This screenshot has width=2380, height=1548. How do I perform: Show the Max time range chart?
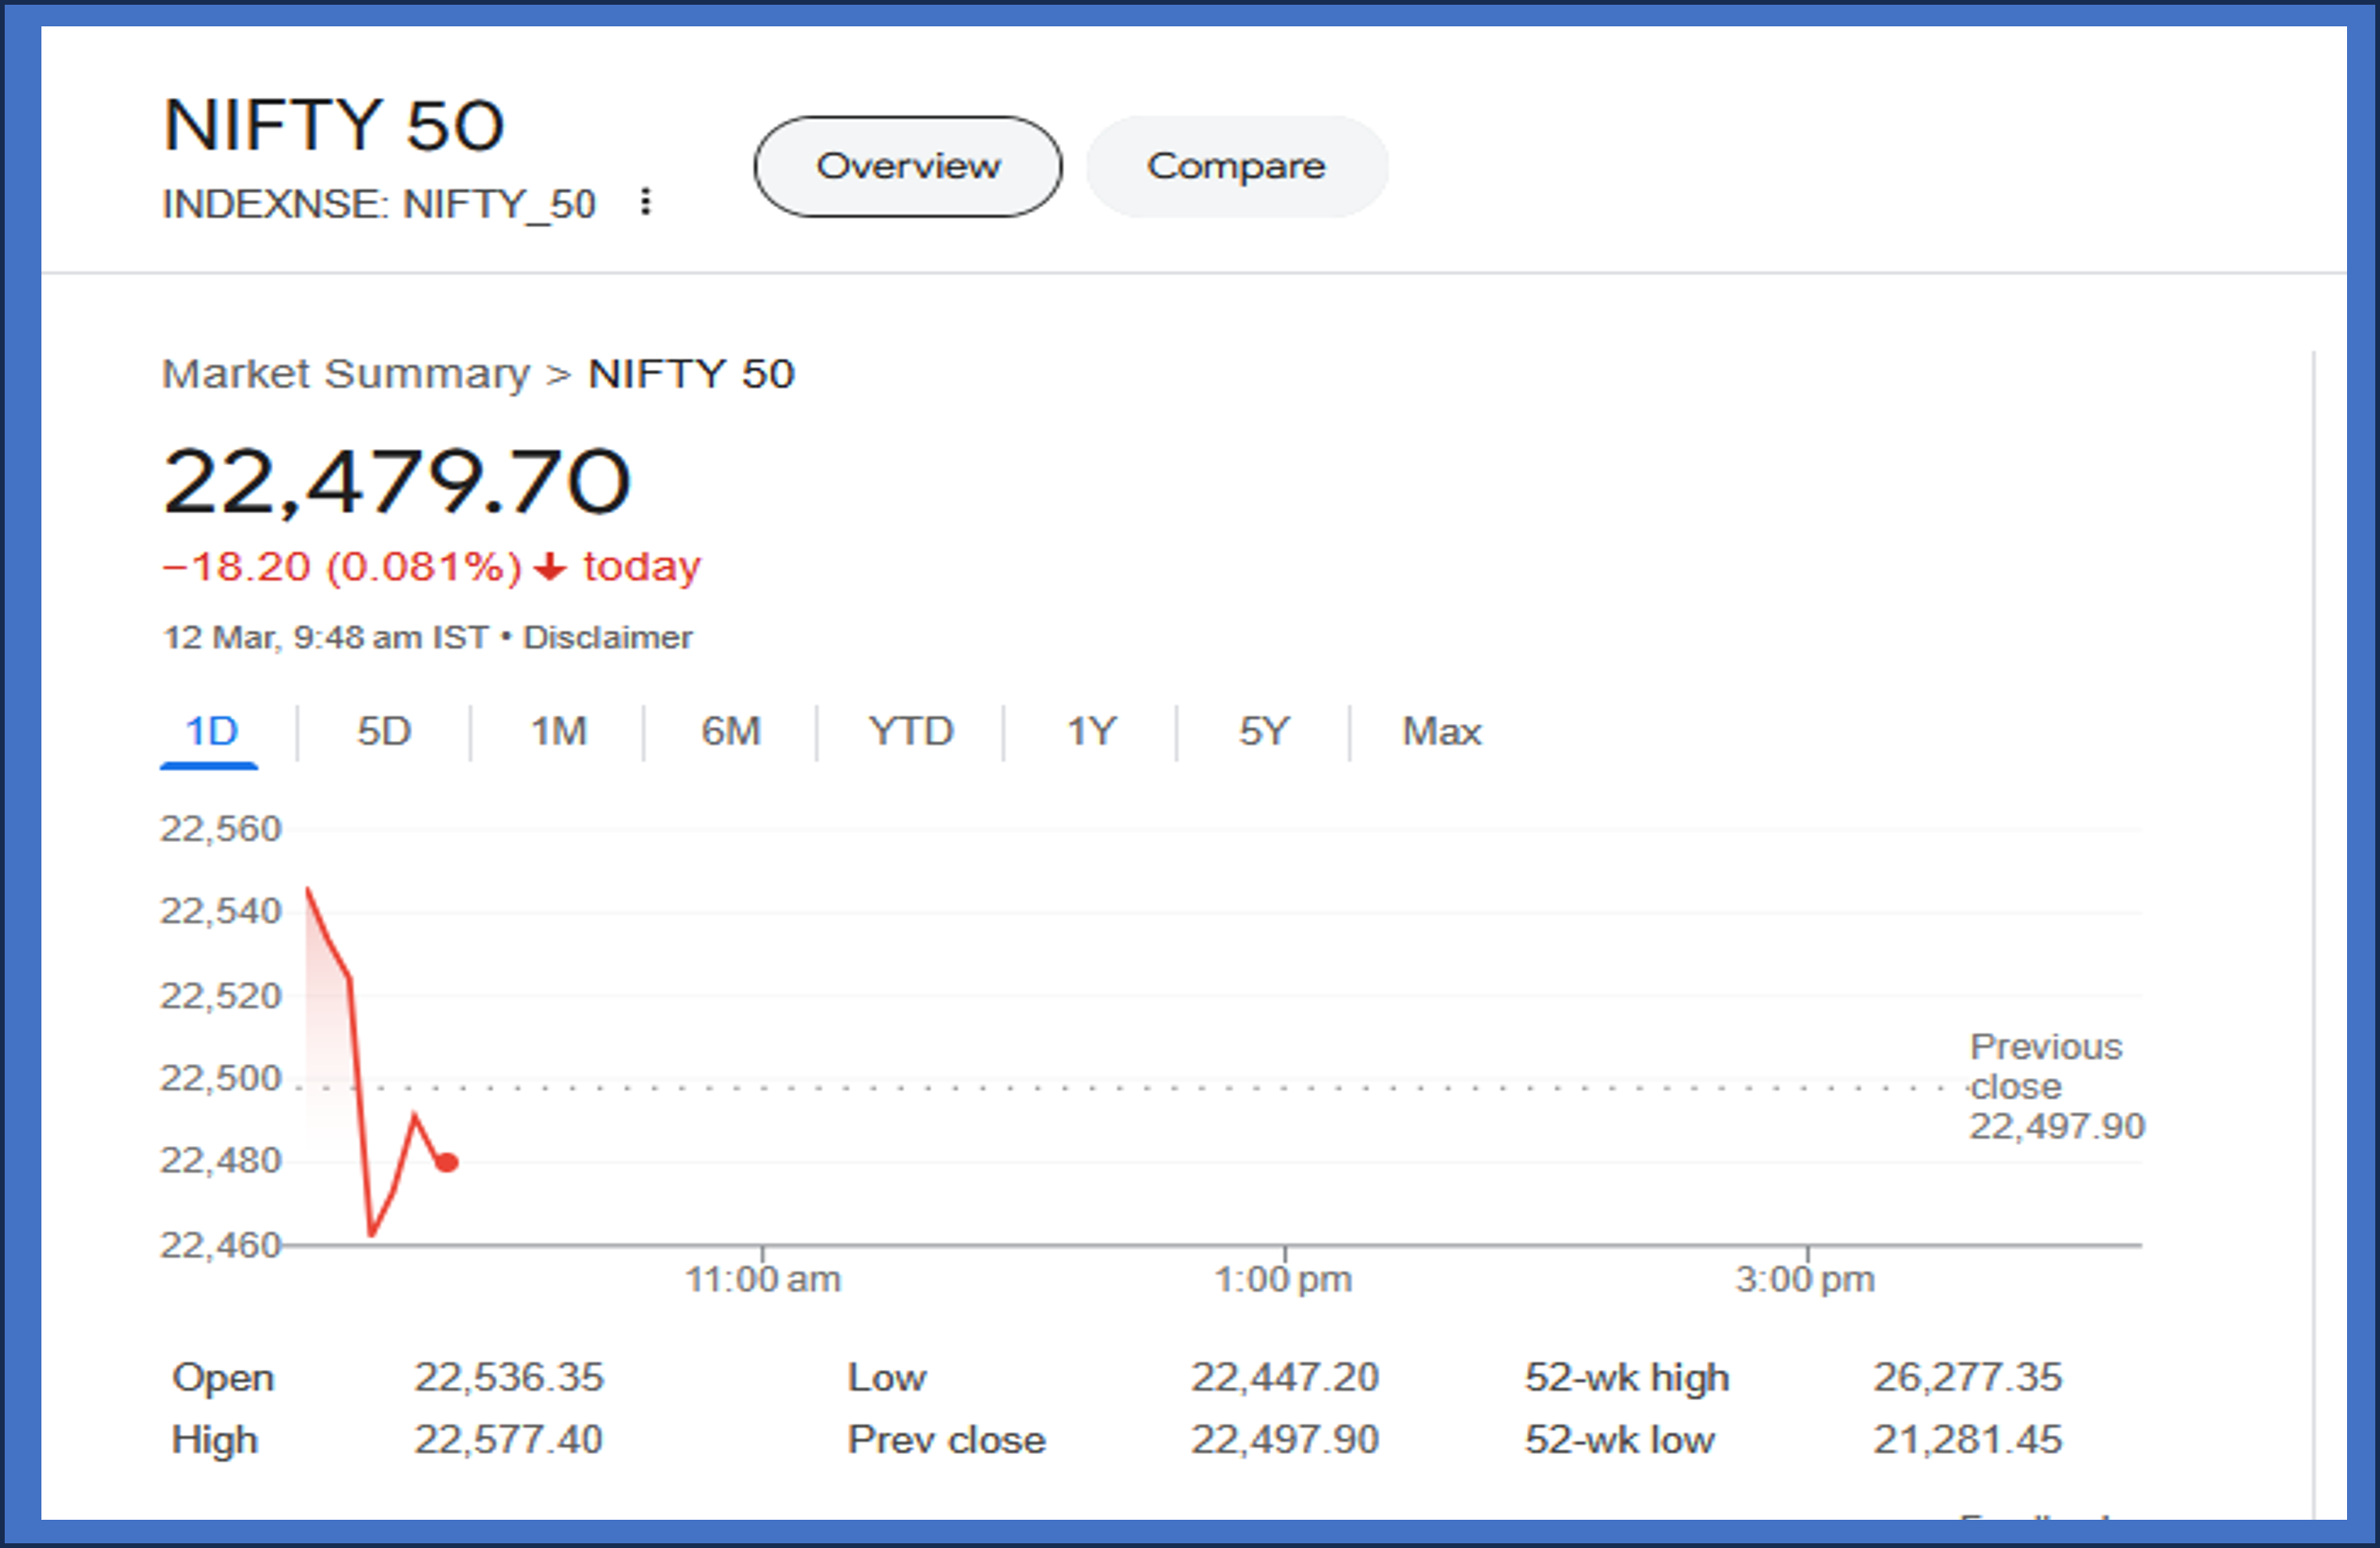tap(1441, 732)
